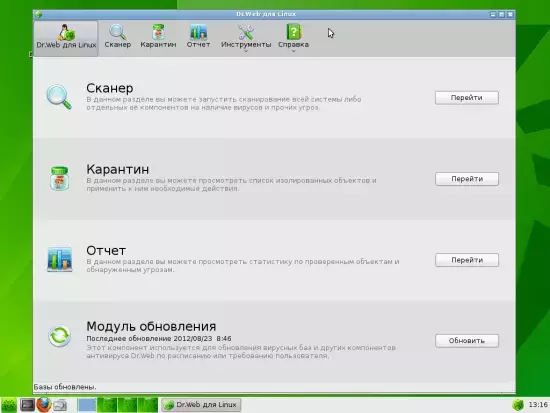Screen dimensions: 550x413
Task: Click the Последнее обновление 2012/08/23 8:46 text
Action: pyautogui.click(x=159, y=339)
